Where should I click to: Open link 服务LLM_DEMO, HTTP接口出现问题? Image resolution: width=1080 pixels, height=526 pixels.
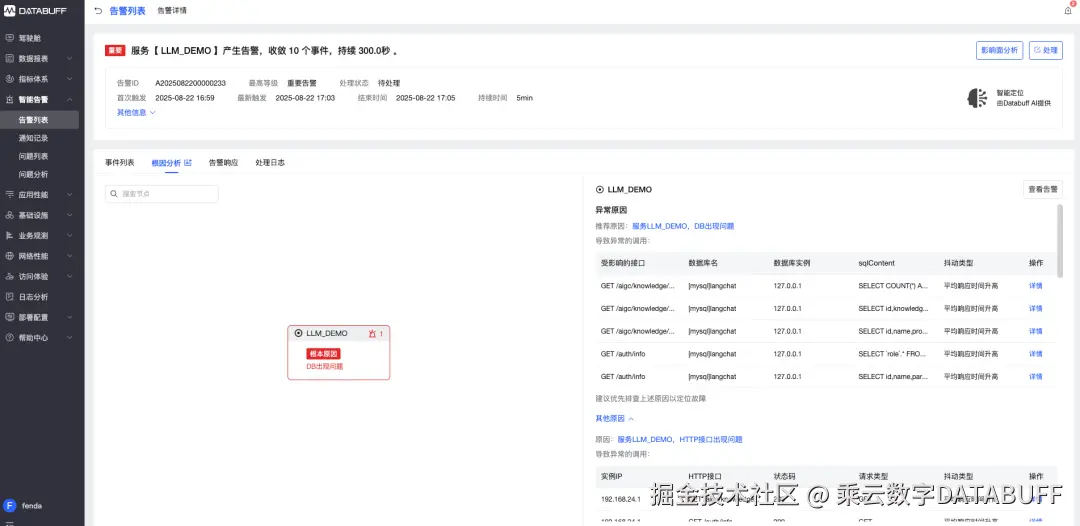click(x=680, y=439)
